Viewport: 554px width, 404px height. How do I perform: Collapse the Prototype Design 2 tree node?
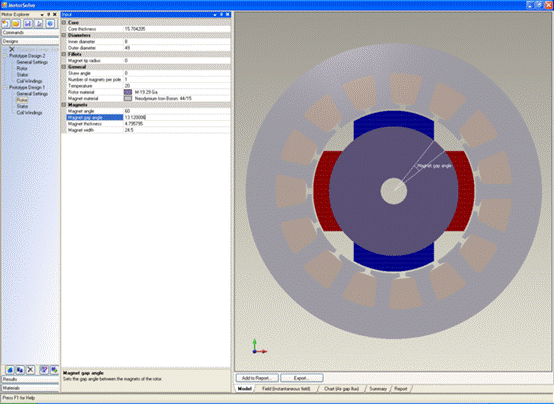click(5, 56)
